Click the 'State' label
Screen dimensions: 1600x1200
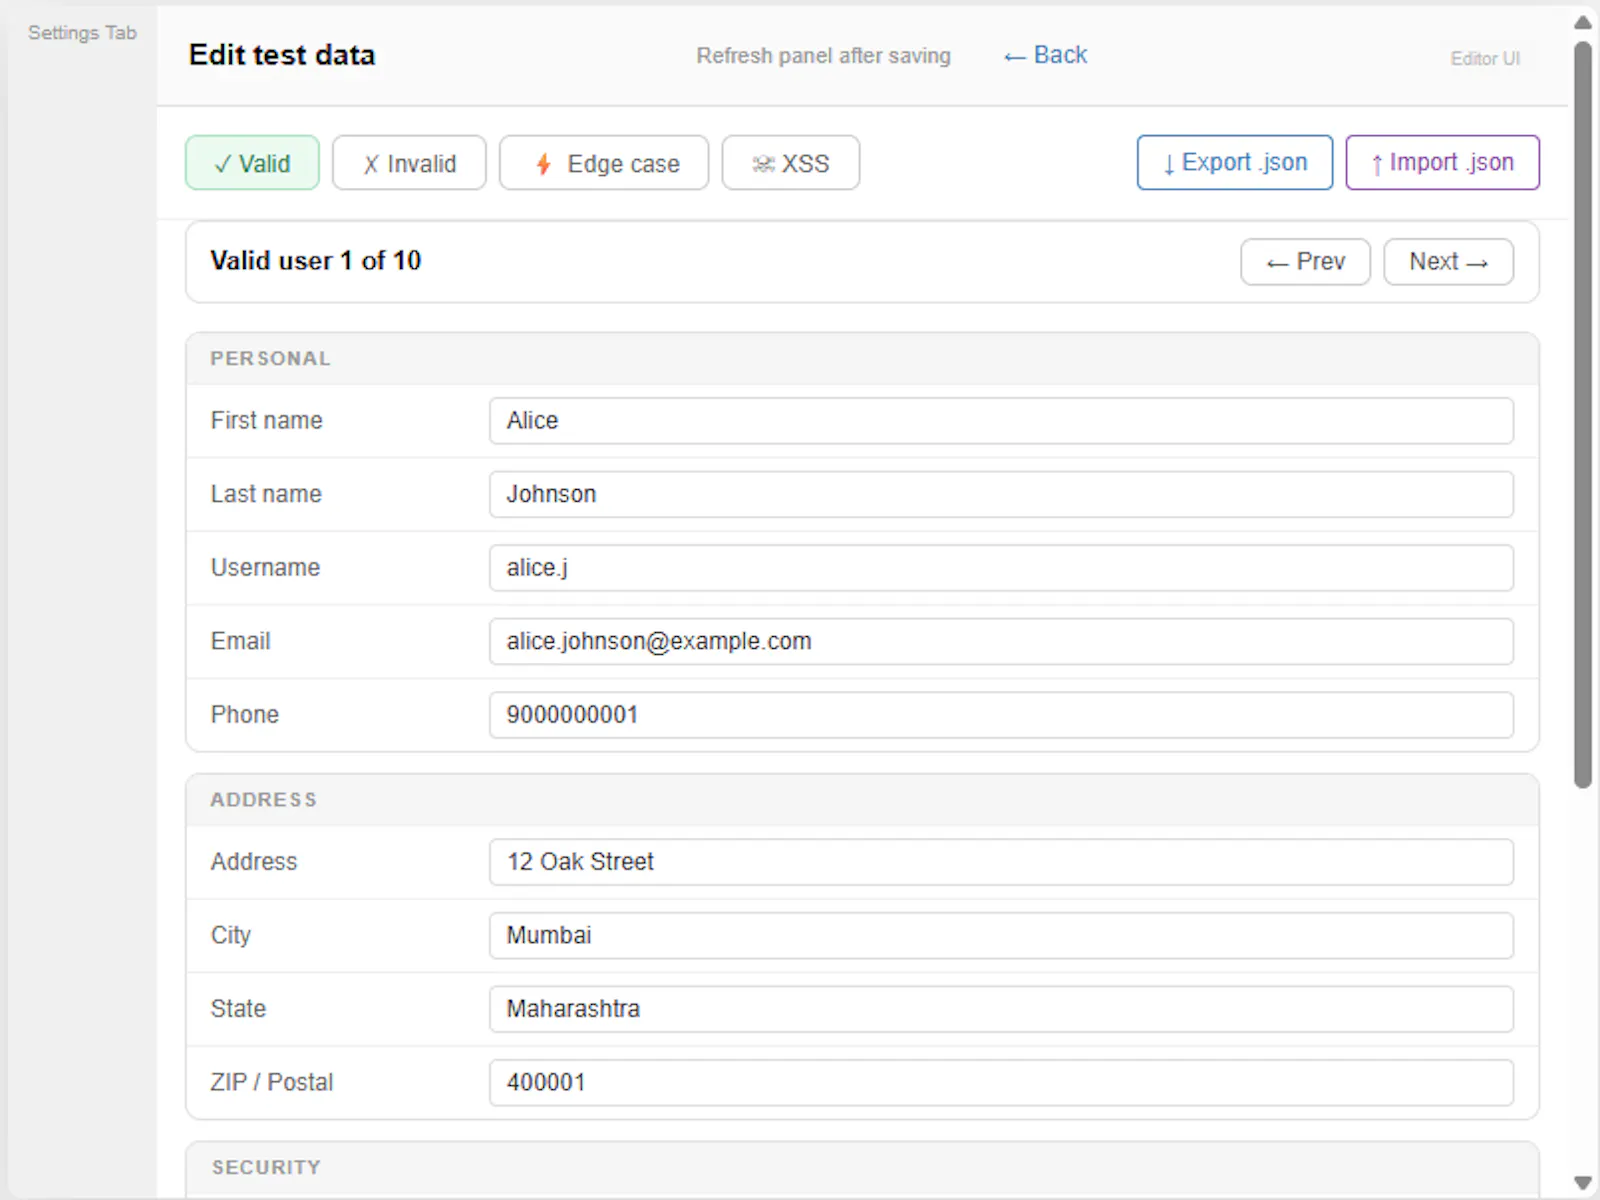coord(238,1008)
